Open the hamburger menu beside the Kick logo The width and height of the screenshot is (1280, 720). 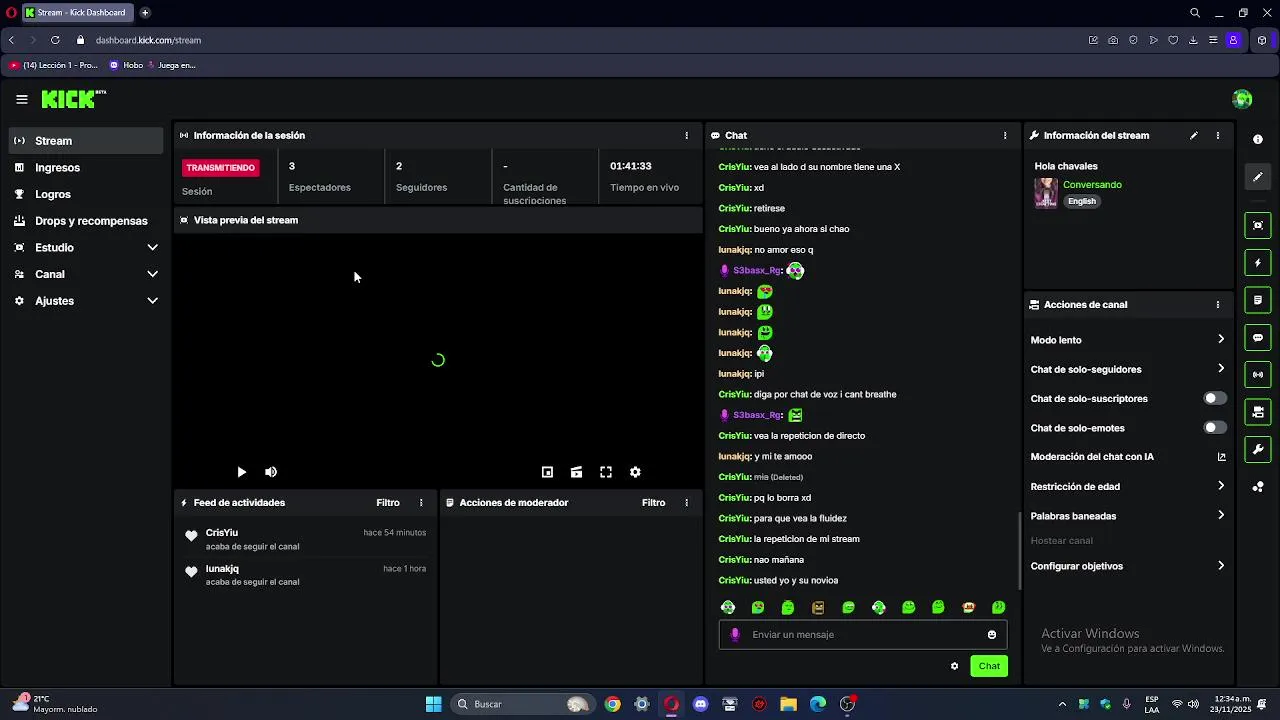coord(22,99)
